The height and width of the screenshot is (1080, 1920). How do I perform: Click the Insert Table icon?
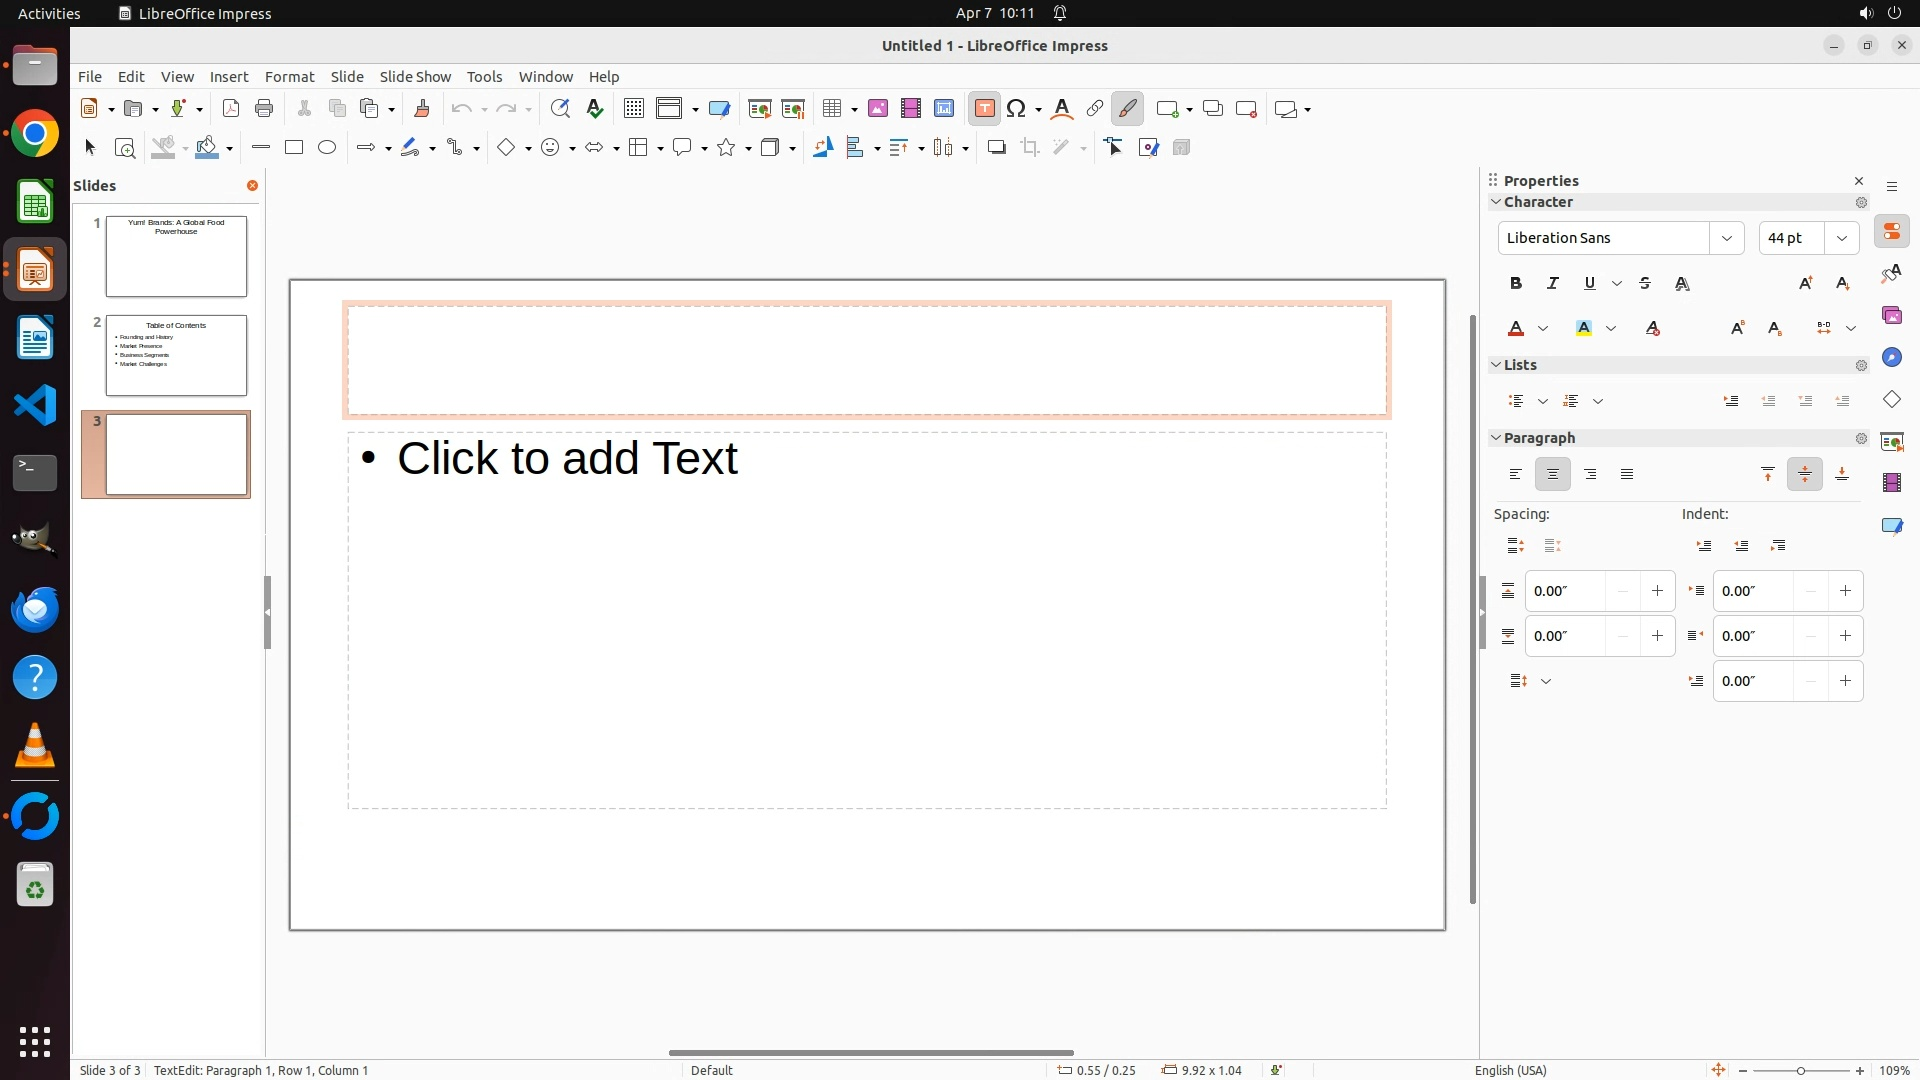(x=832, y=109)
